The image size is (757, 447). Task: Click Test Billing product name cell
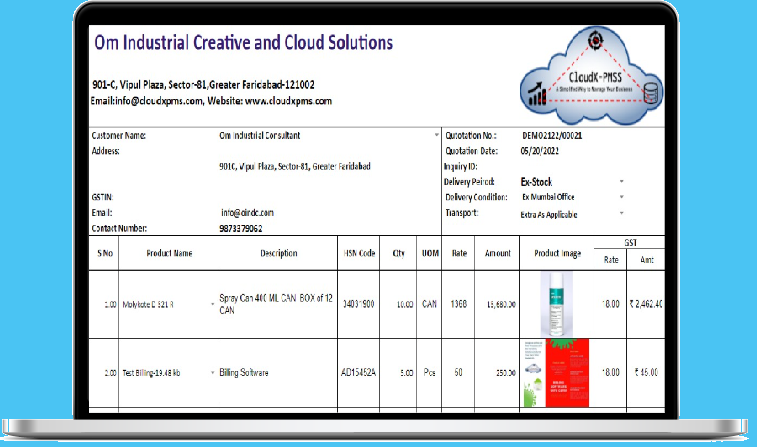[151, 373]
